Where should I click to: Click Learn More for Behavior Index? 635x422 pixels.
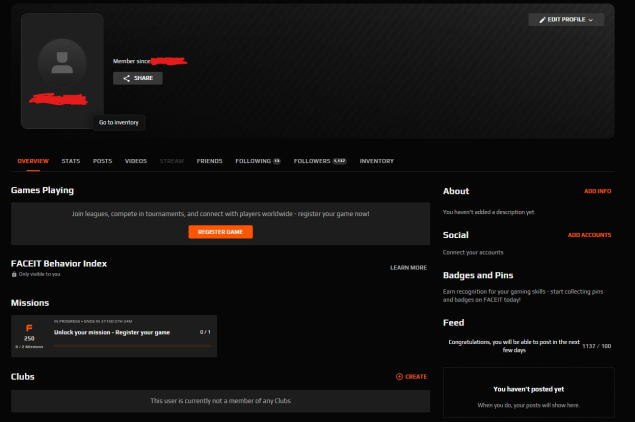408,268
